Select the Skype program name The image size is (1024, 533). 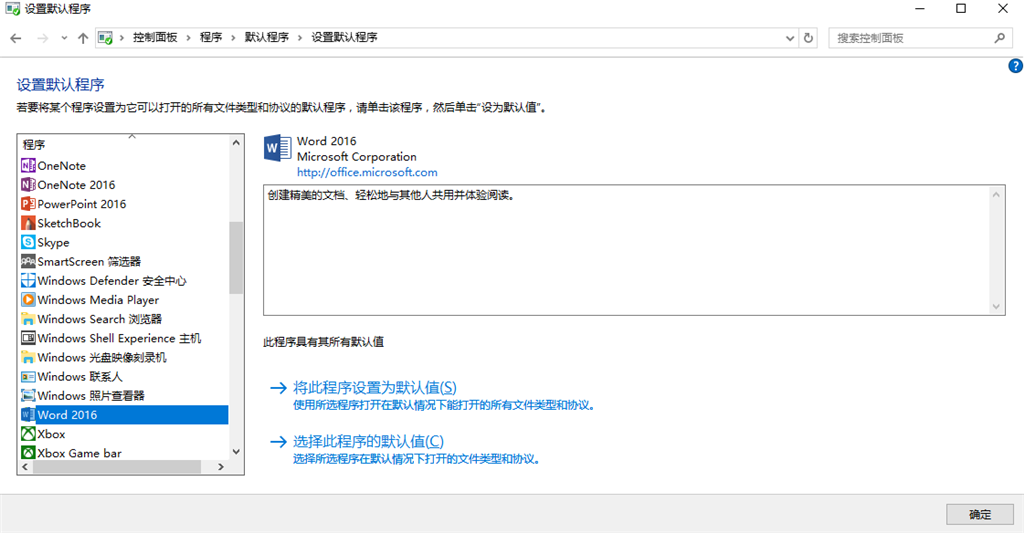tap(54, 242)
